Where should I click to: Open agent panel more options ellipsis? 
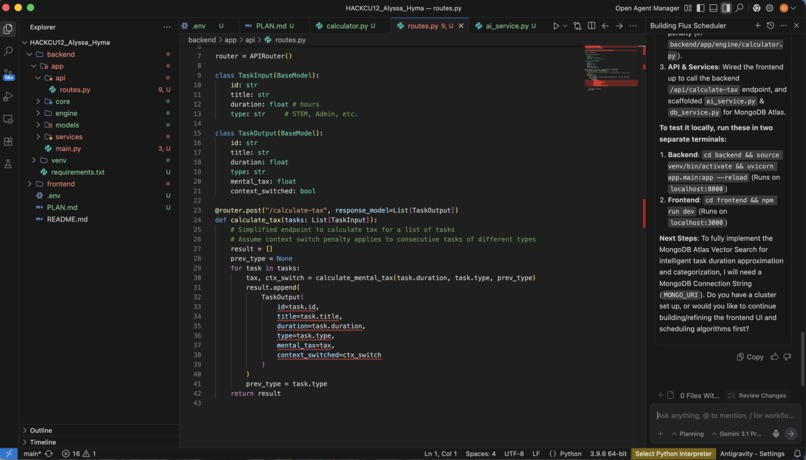783,25
